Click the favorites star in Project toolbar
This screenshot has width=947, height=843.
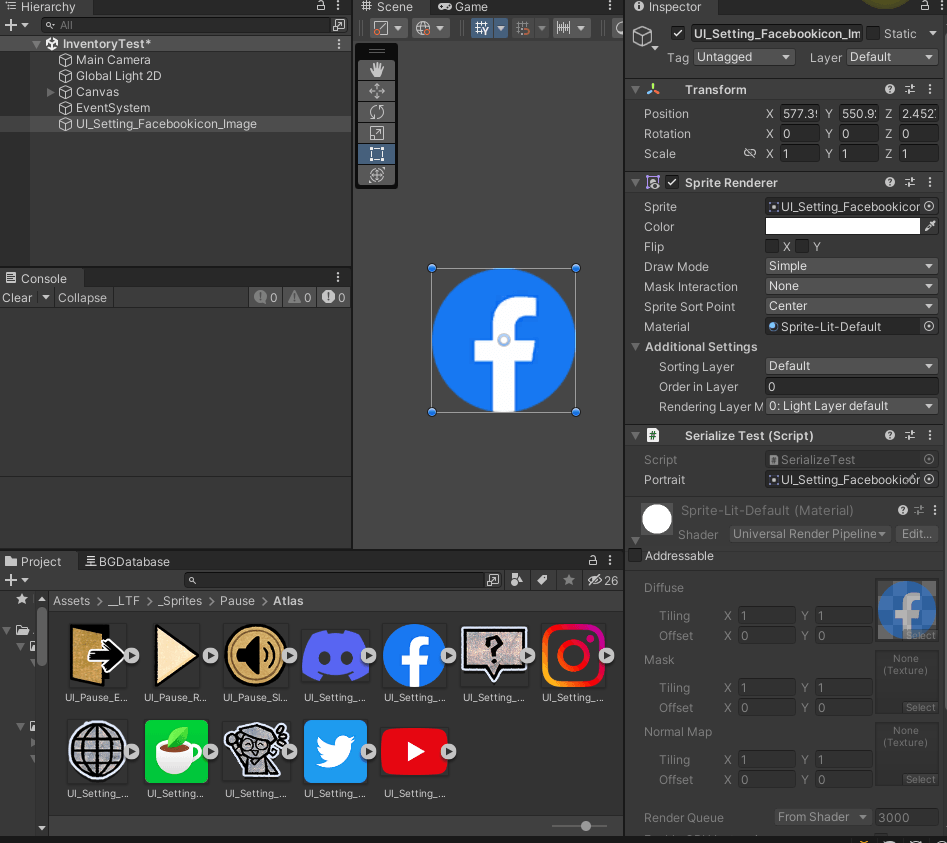tap(568, 580)
